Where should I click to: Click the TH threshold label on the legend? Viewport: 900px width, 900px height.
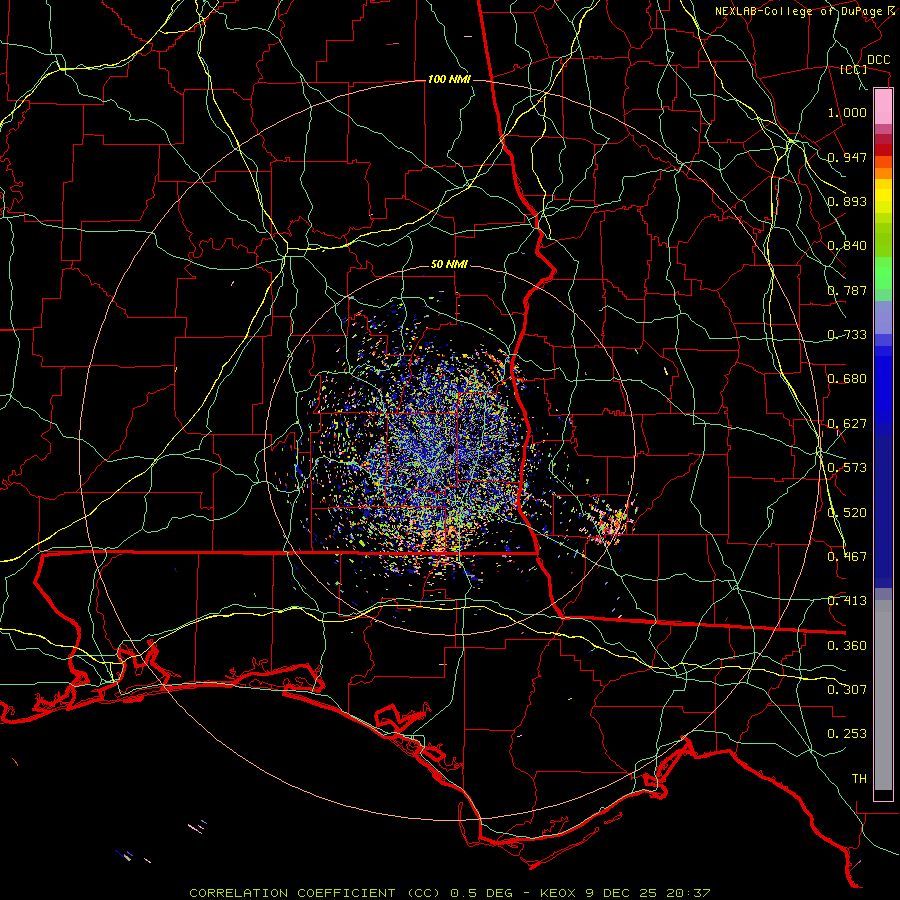859,779
